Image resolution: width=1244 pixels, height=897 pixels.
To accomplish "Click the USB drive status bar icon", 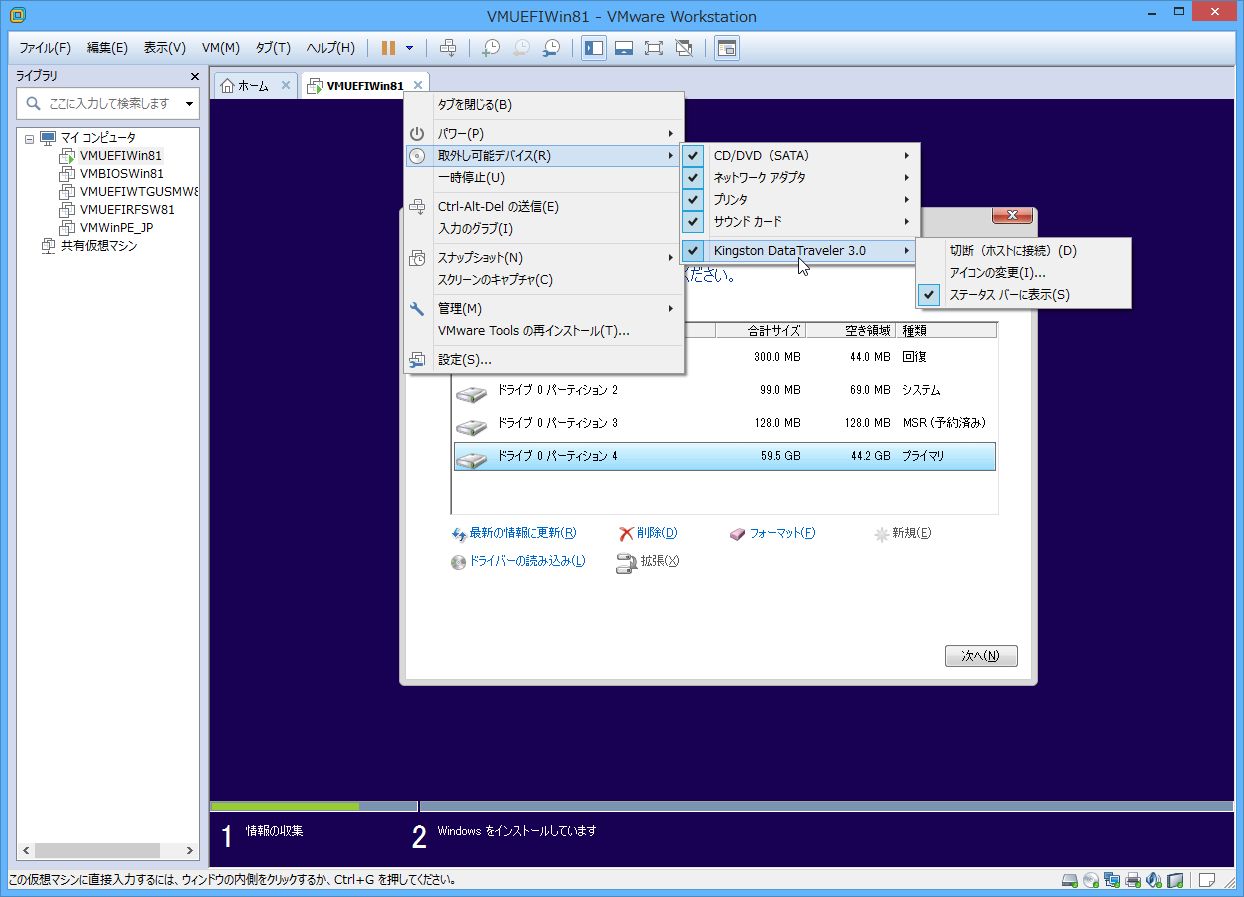I will click(1175, 881).
